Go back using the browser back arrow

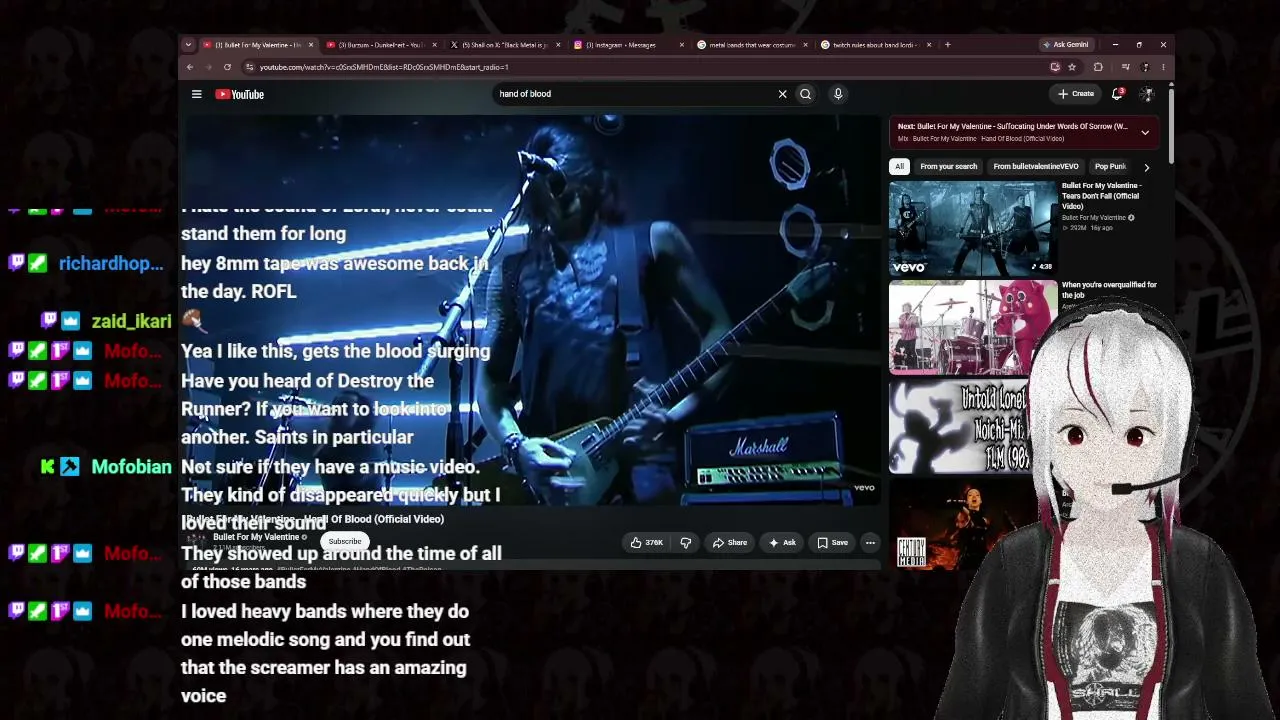point(189,67)
